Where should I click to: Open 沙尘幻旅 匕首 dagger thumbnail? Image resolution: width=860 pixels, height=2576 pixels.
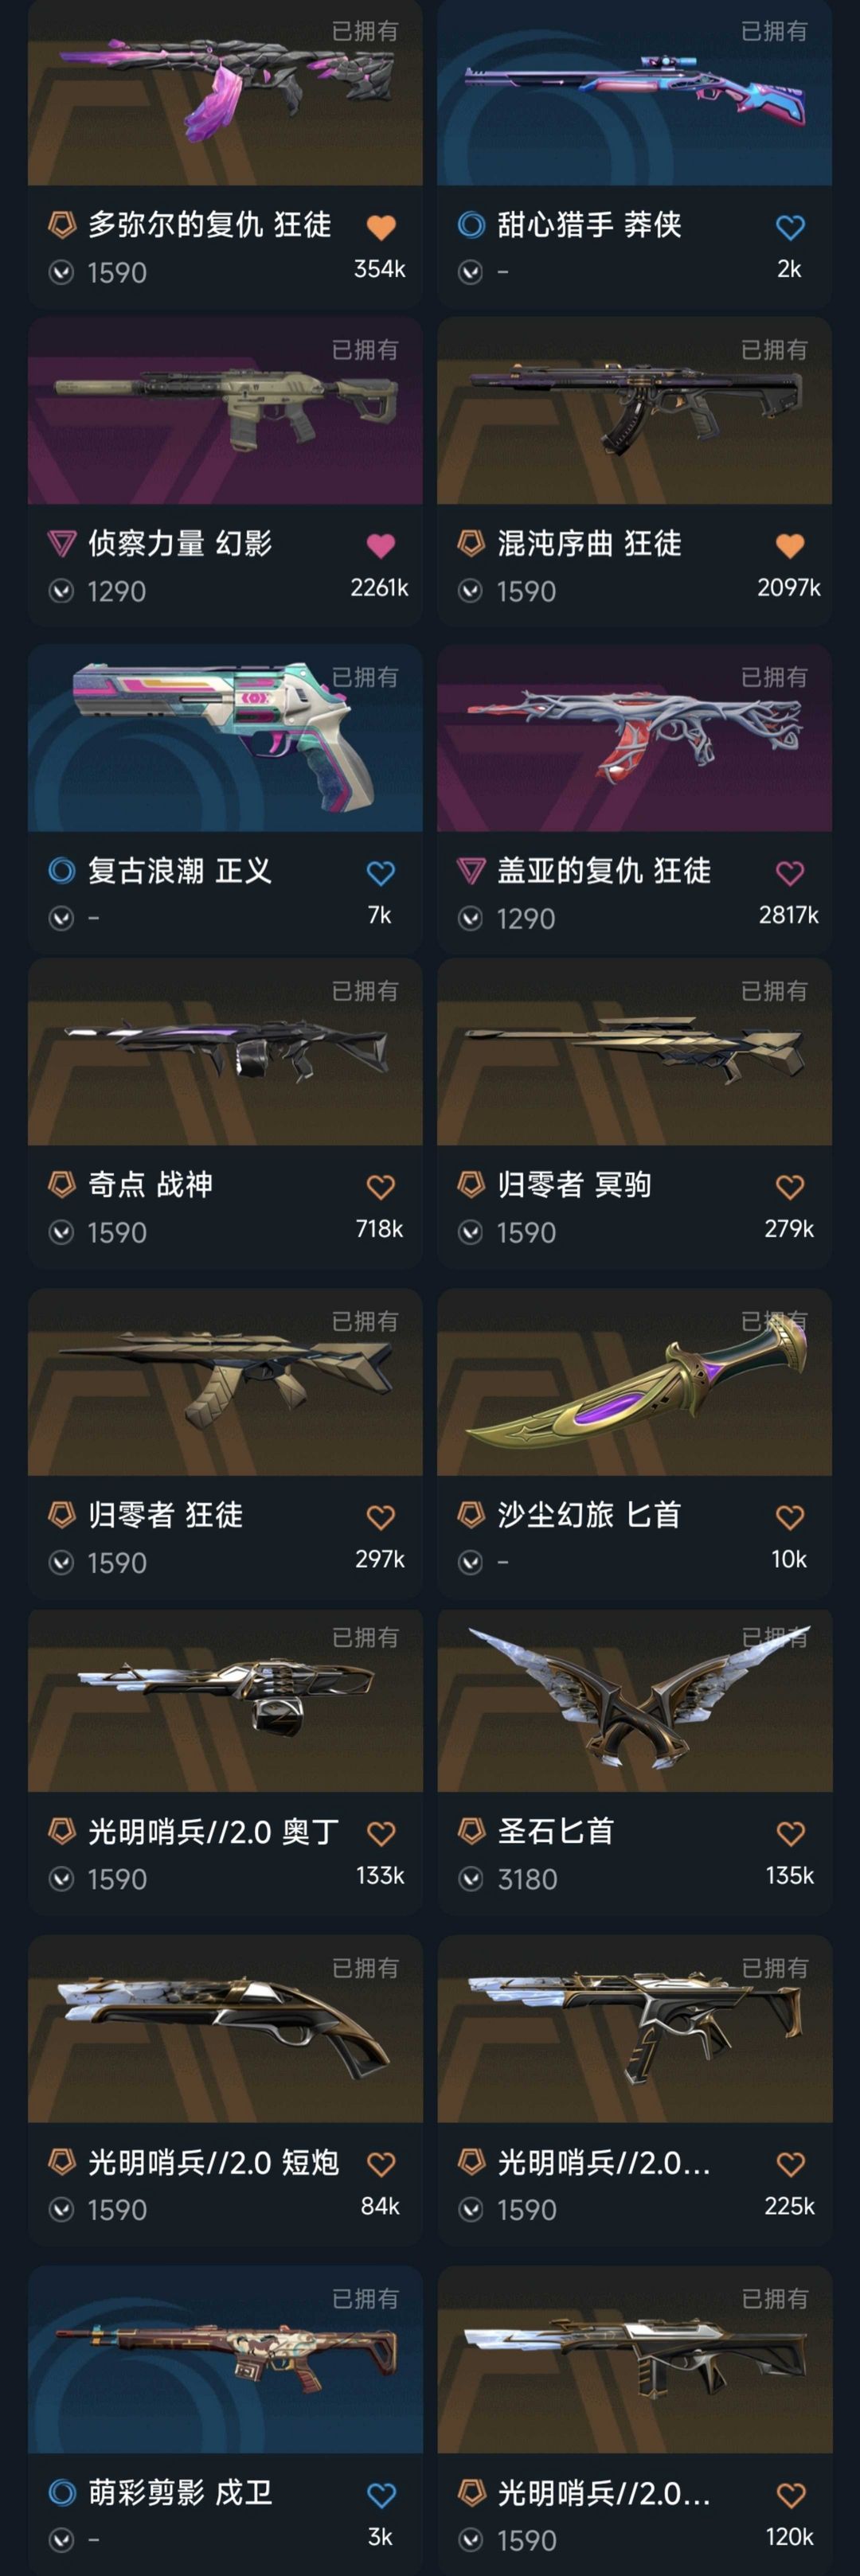[634, 1383]
